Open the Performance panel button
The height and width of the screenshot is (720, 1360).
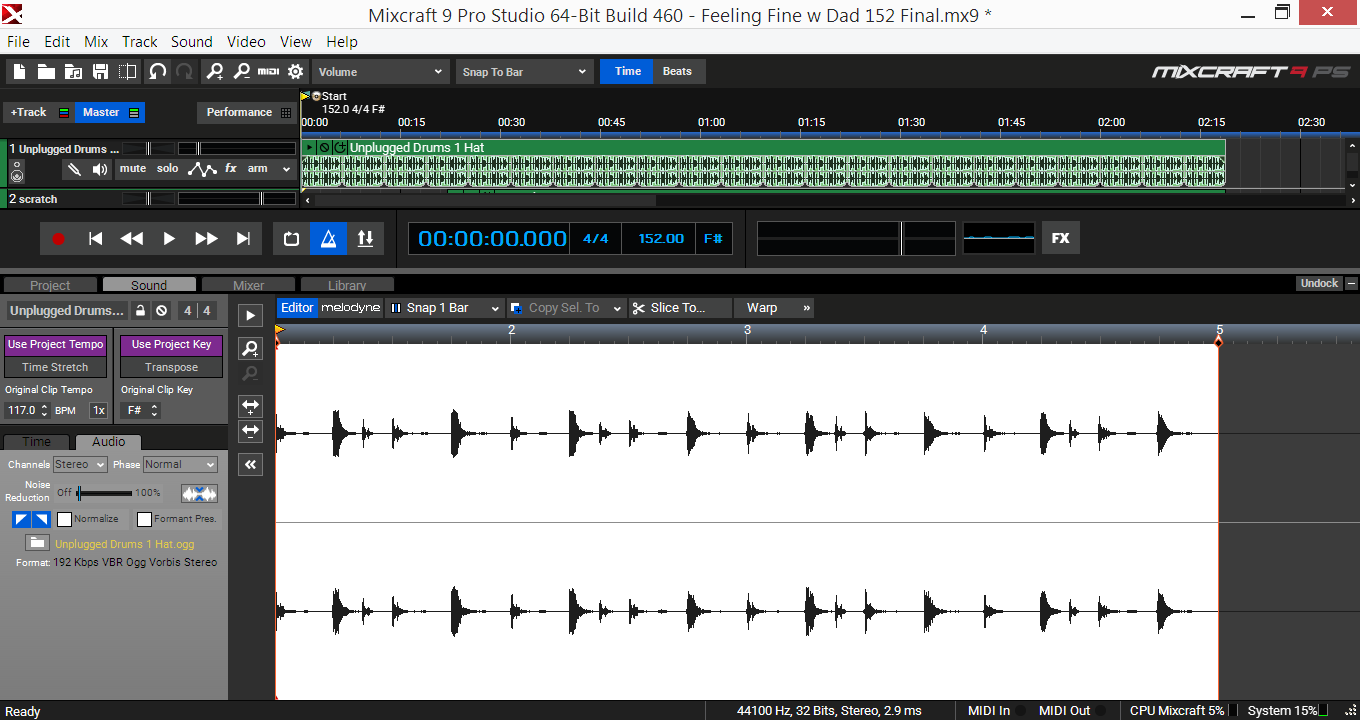pyautogui.click(x=247, y=112)
